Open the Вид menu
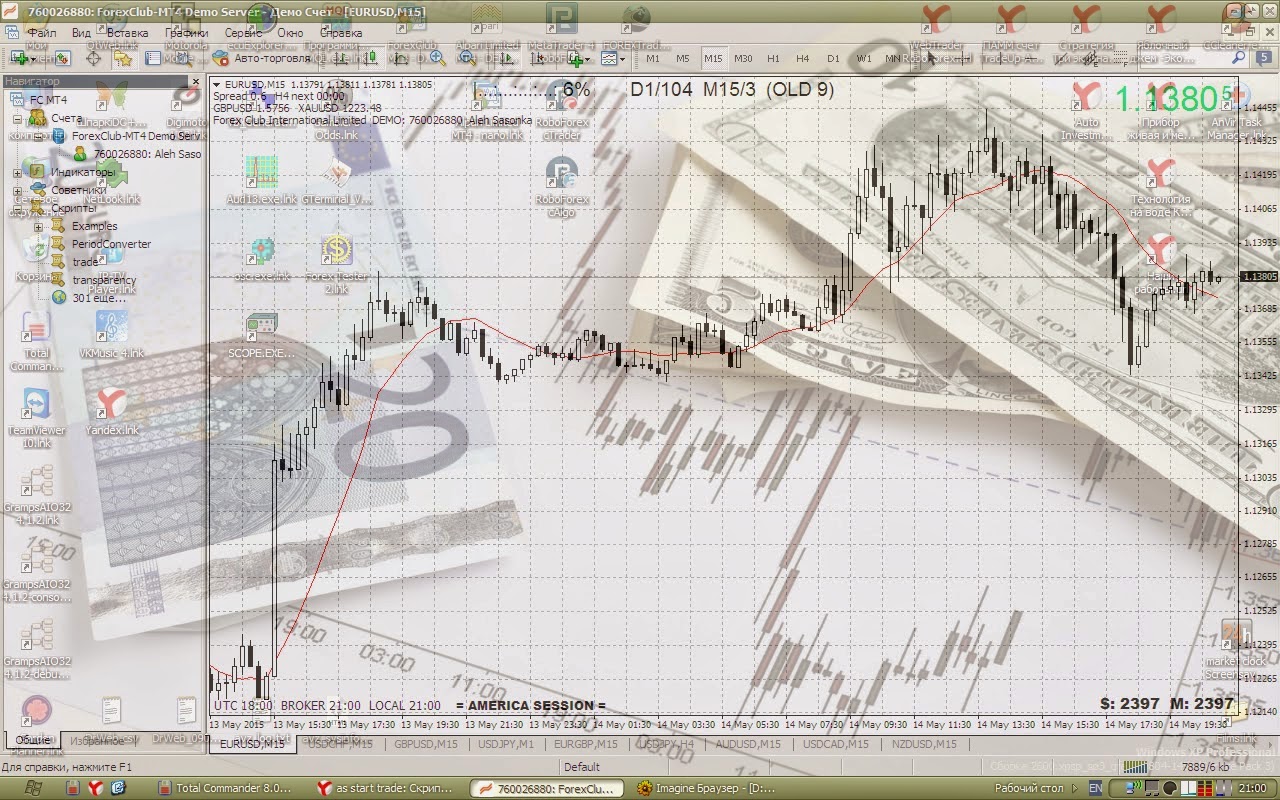 coord(82,32)
